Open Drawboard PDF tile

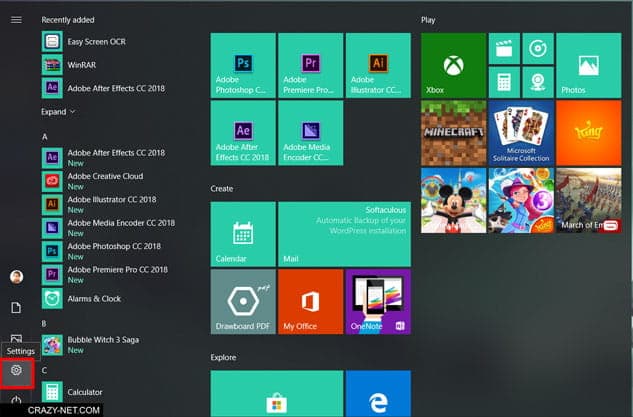point(243,302)
